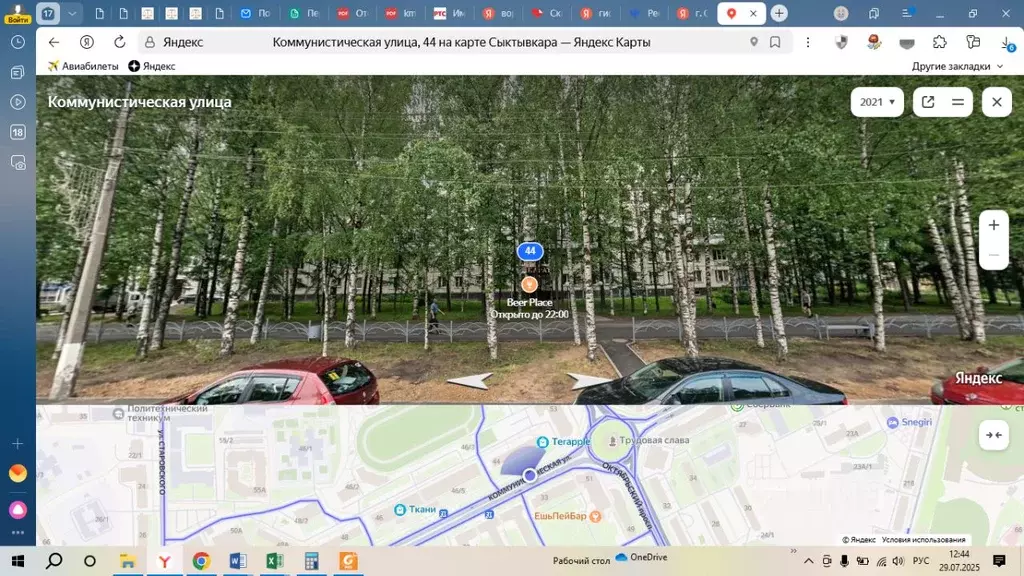Open the Авиабилеты bookmark
1024x576 pixels.
[x=83, y=66]
